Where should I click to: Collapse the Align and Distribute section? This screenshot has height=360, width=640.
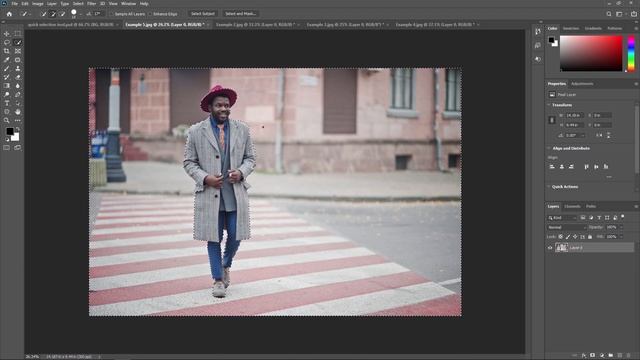pyautogui.click(x=549, y=148)
